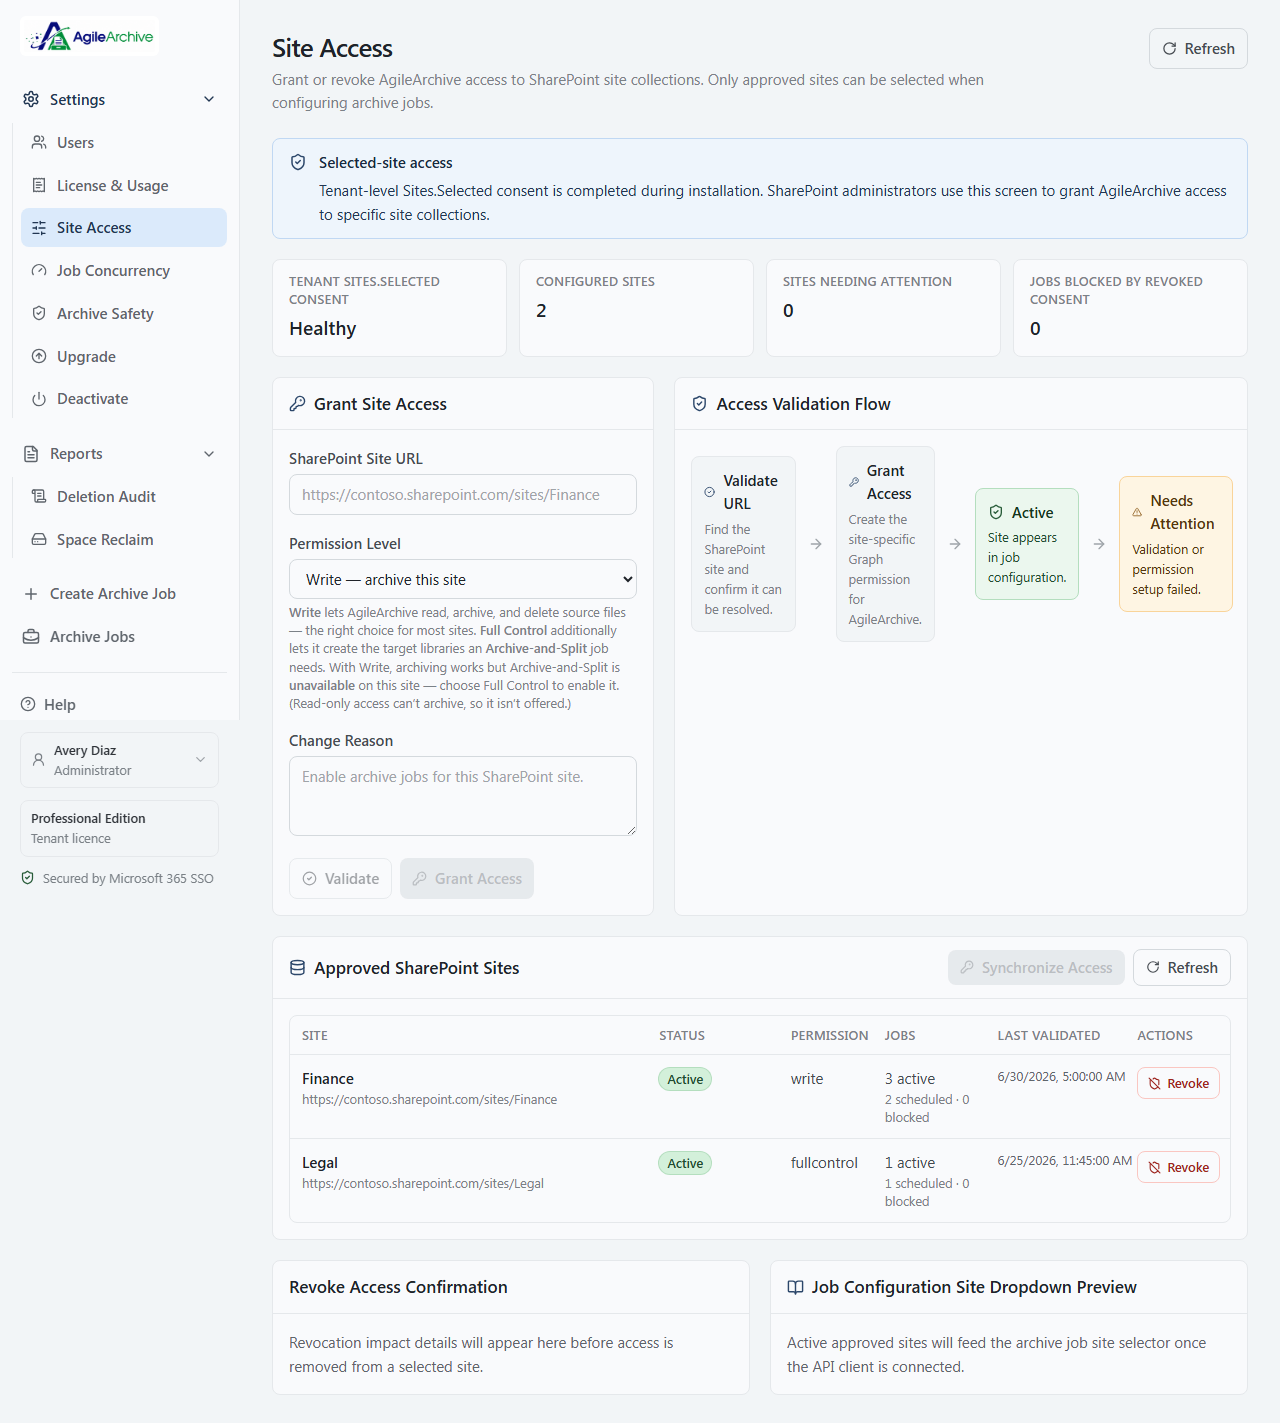The height and width of the screenshot is (1423, 1280).
Task: Click the Archive Safety shield icon
Action: [x=39, y=313]
